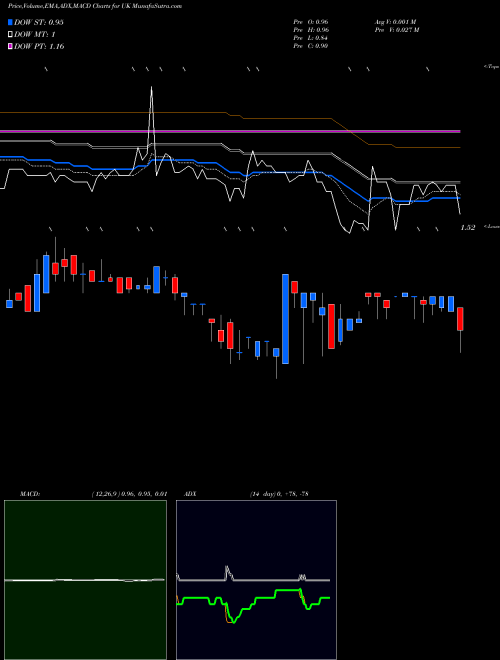Click the 'Pre L: 0.84' value
This screenshot has width=500, height=660.
point(311,38)
